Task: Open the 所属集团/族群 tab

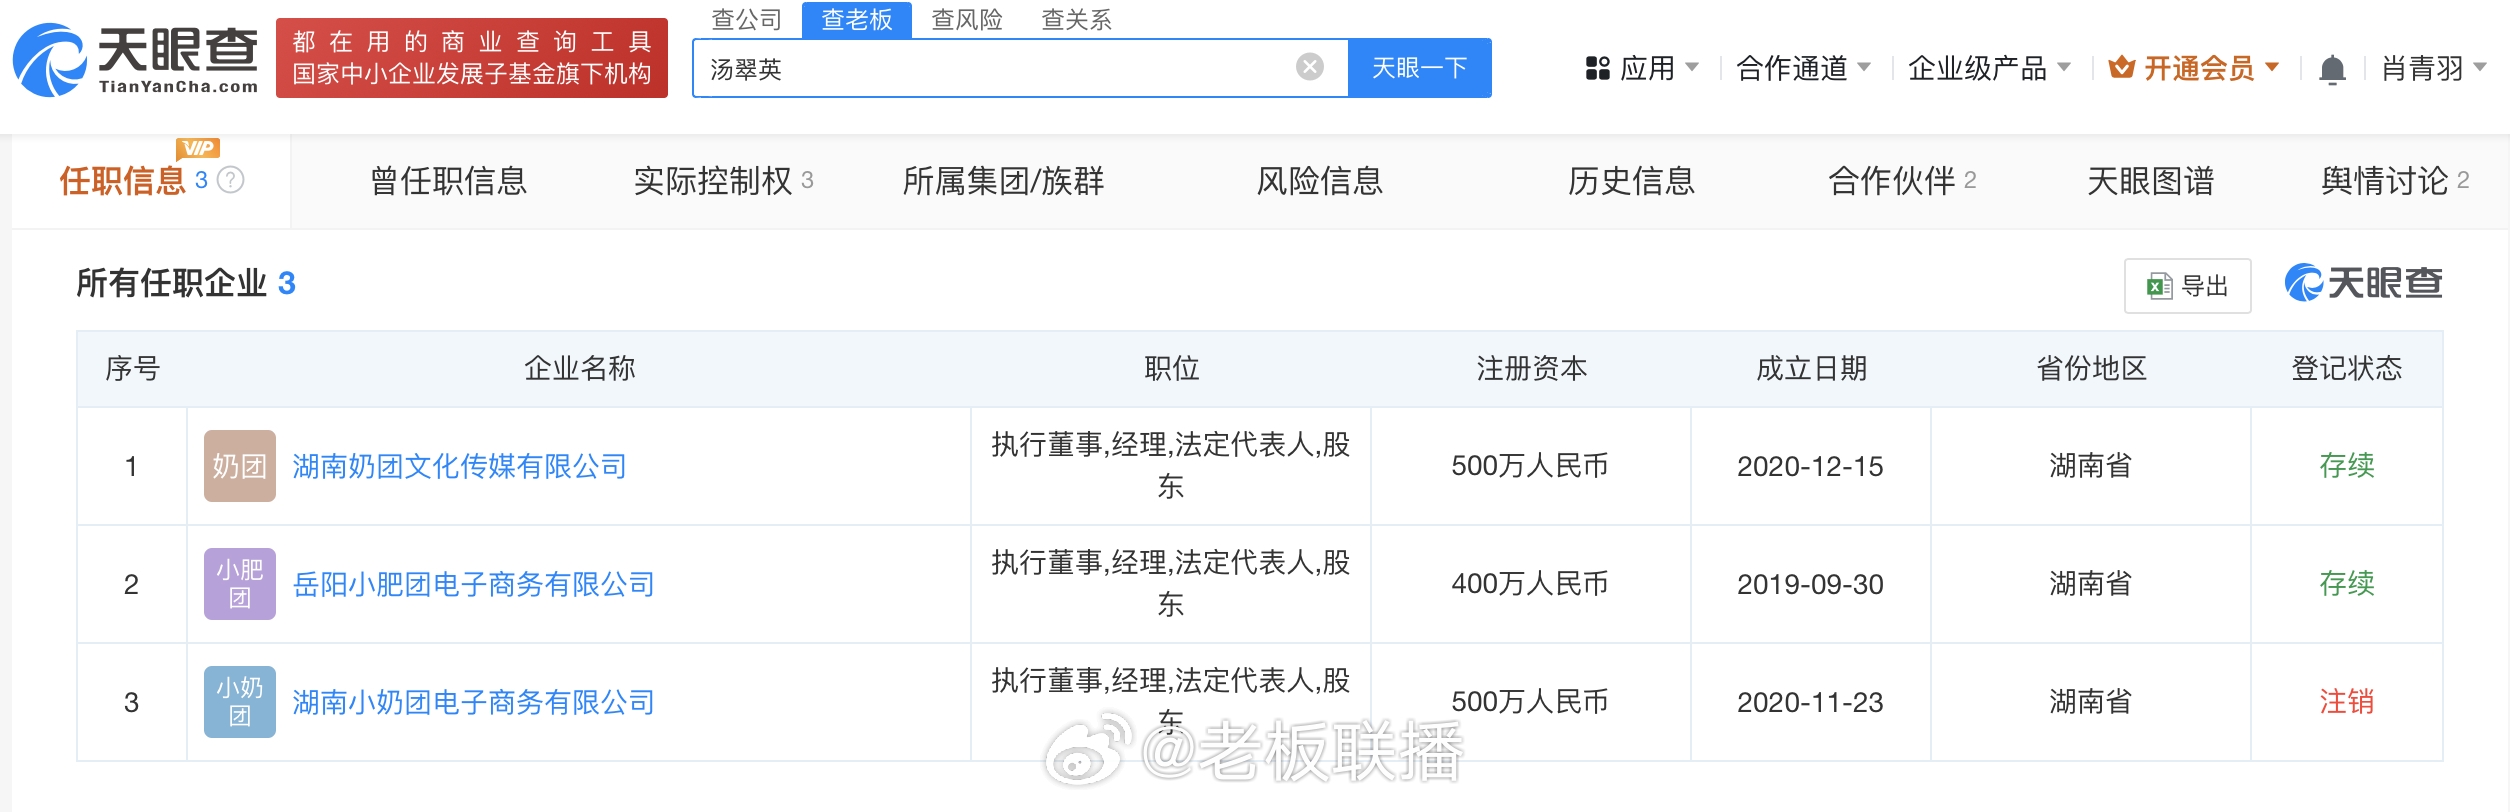Action: tap(1003, 181)
